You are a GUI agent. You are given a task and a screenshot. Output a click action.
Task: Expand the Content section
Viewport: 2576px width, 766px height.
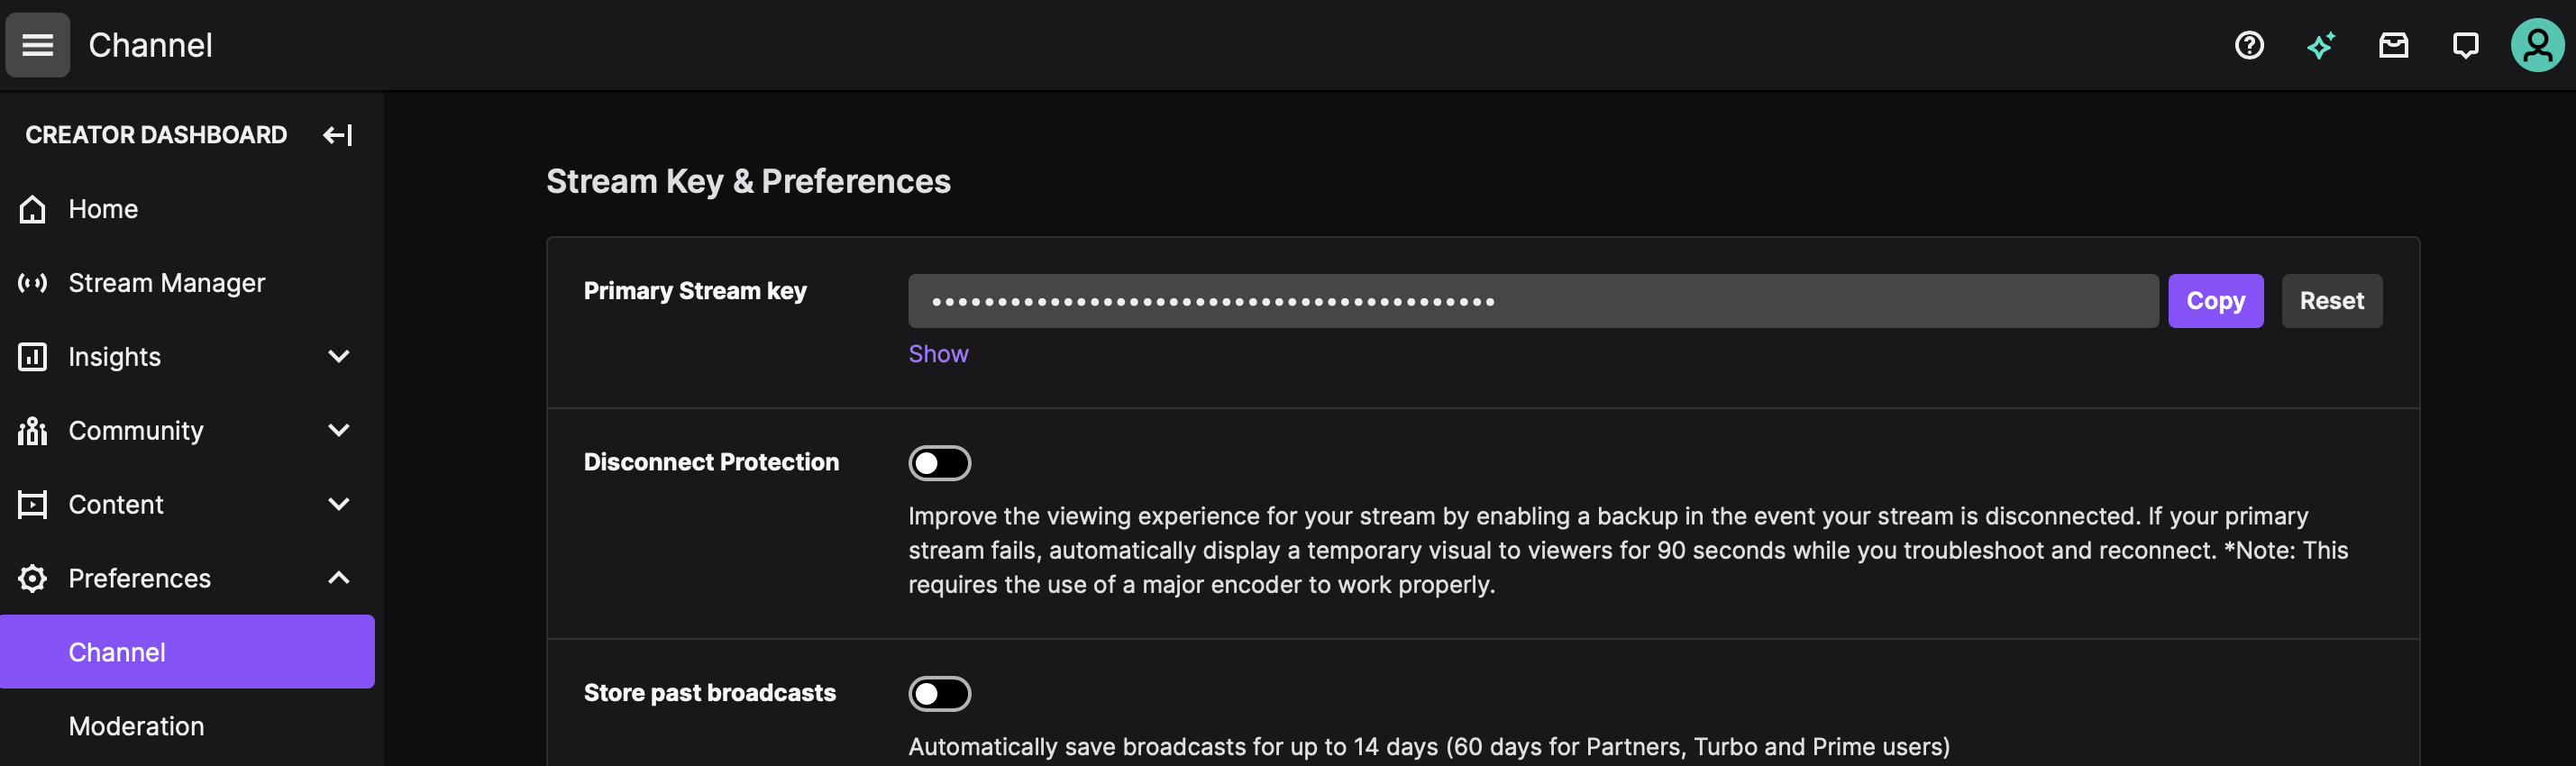pos(338,504)
